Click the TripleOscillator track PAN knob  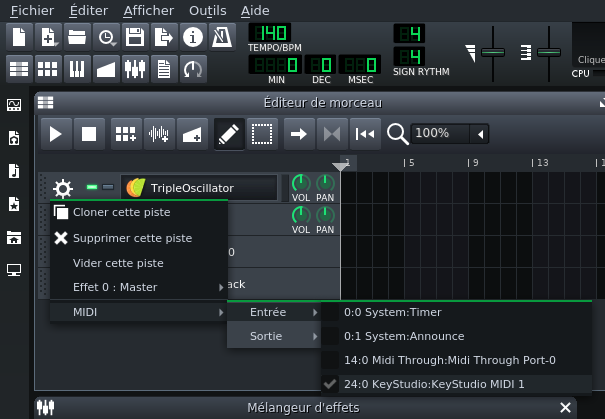pyautogui.click(x=325, y=183)
